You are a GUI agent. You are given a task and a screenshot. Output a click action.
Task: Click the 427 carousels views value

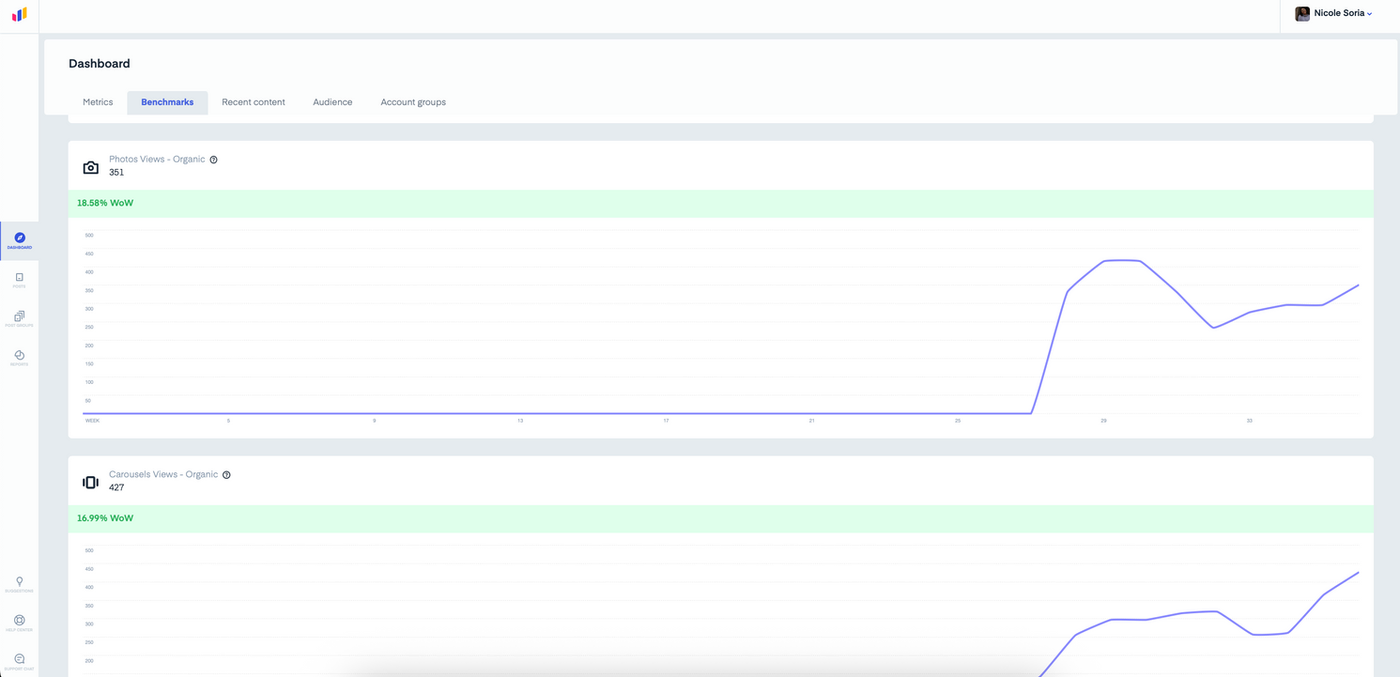(x=117, y=488)
